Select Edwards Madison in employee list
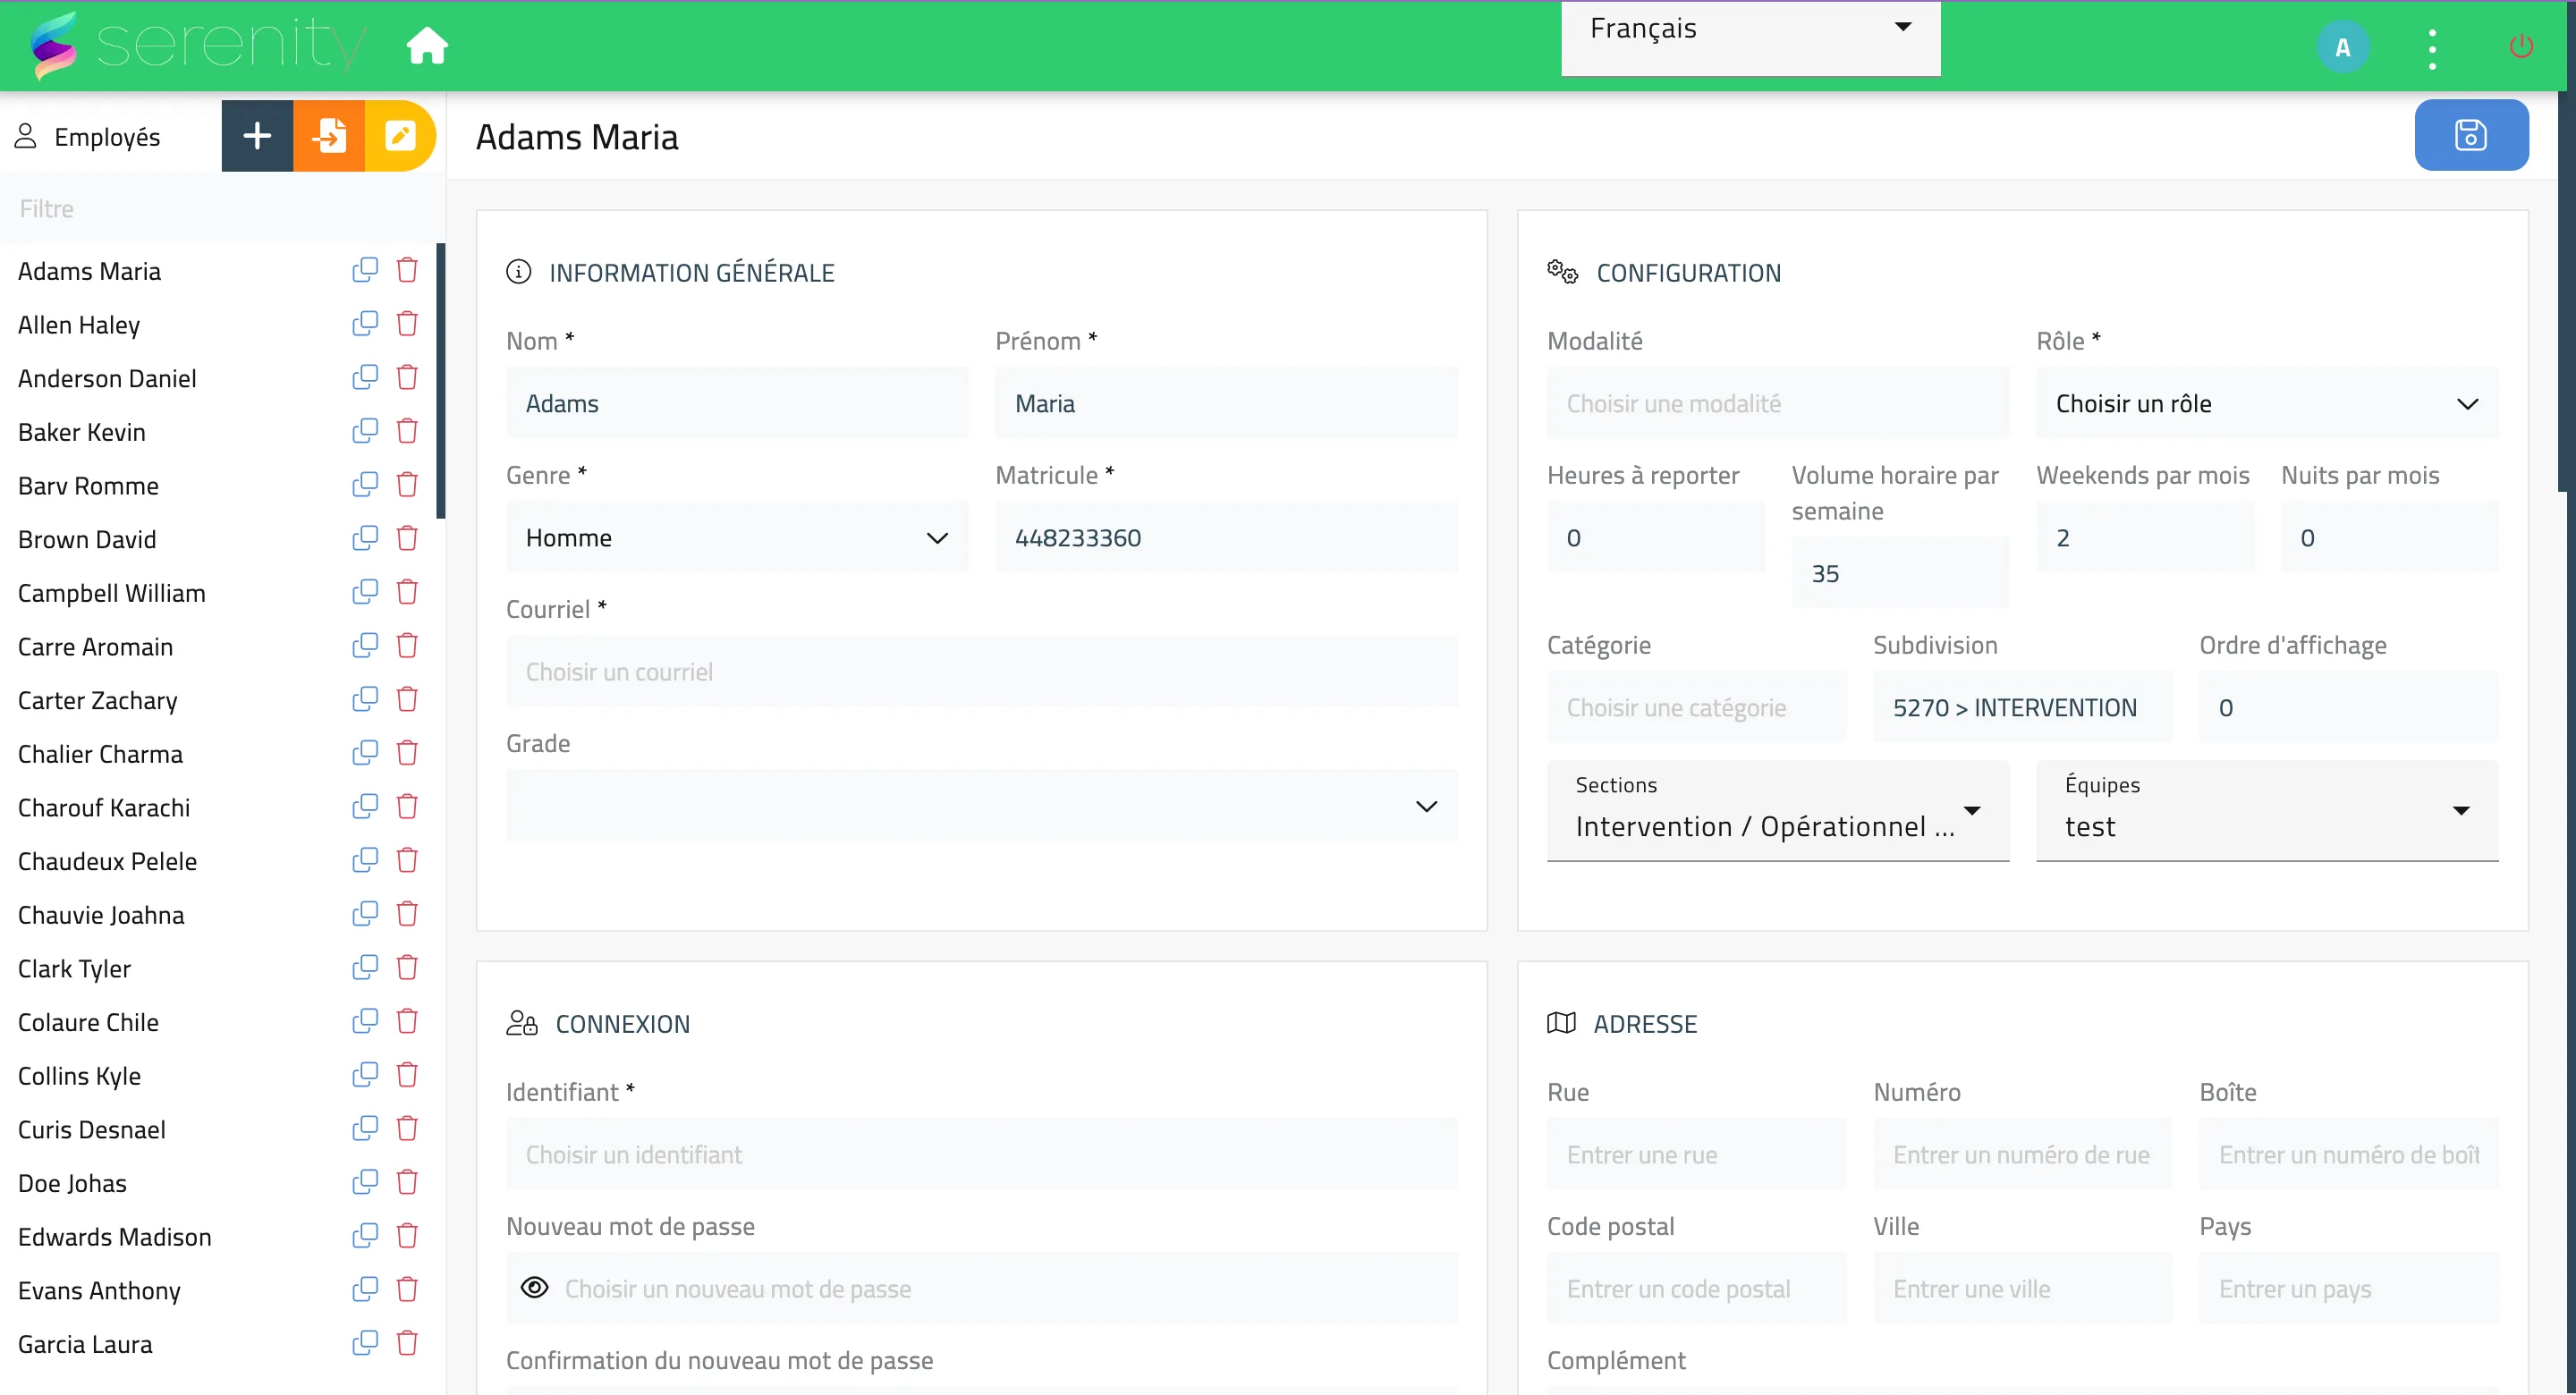2576x1395 pixels. pyautogui.click(x=115, y=1237)
